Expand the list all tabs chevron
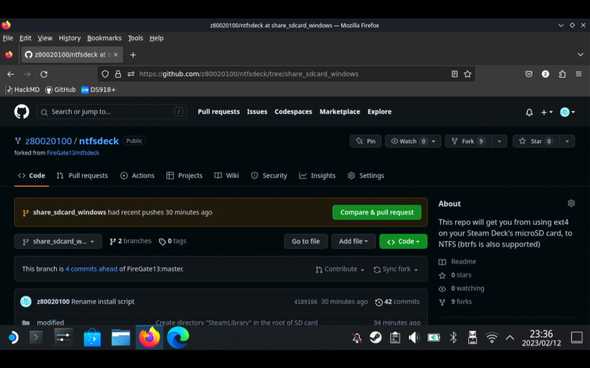 point(580,54)
